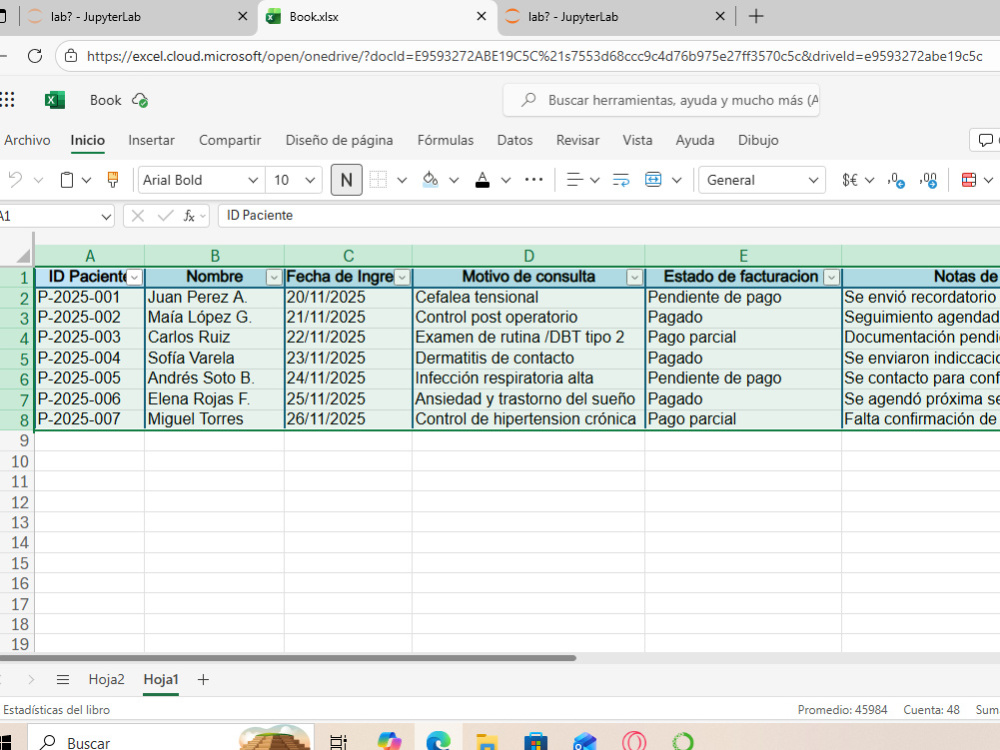Click the Paste clipboard icon
Image resolution: width=1000 pixels, height=750 pixels.
66,180
